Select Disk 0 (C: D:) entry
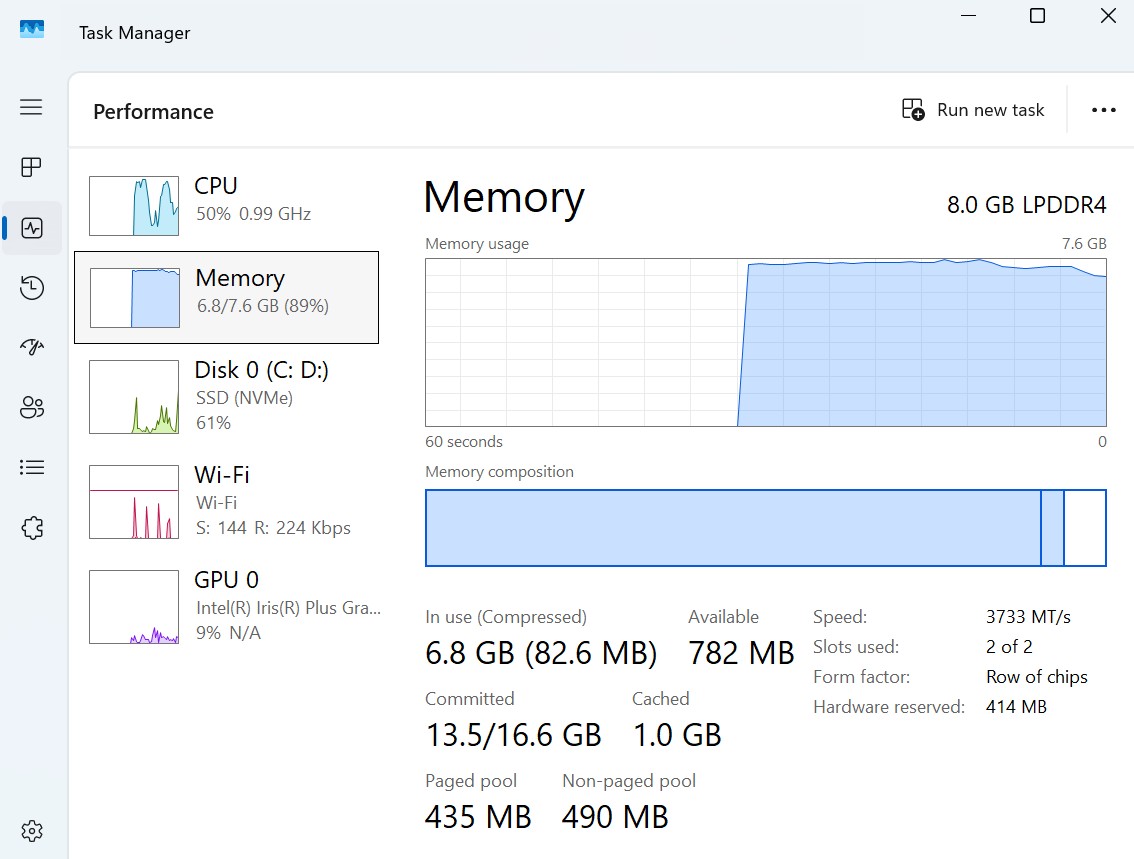This screenshot has width=1134, height=859. click(x=226, y=396)
